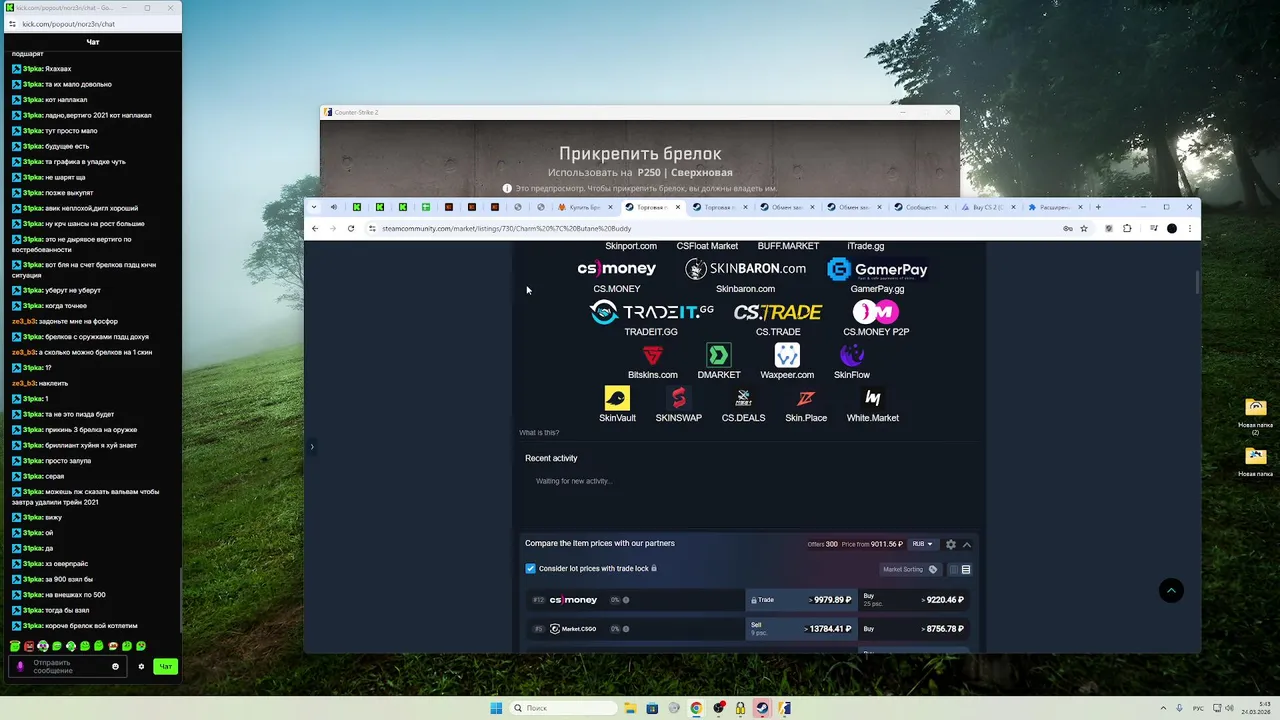Open the browser three-dot menu

pyautogui.click(x=1189, y=228)
